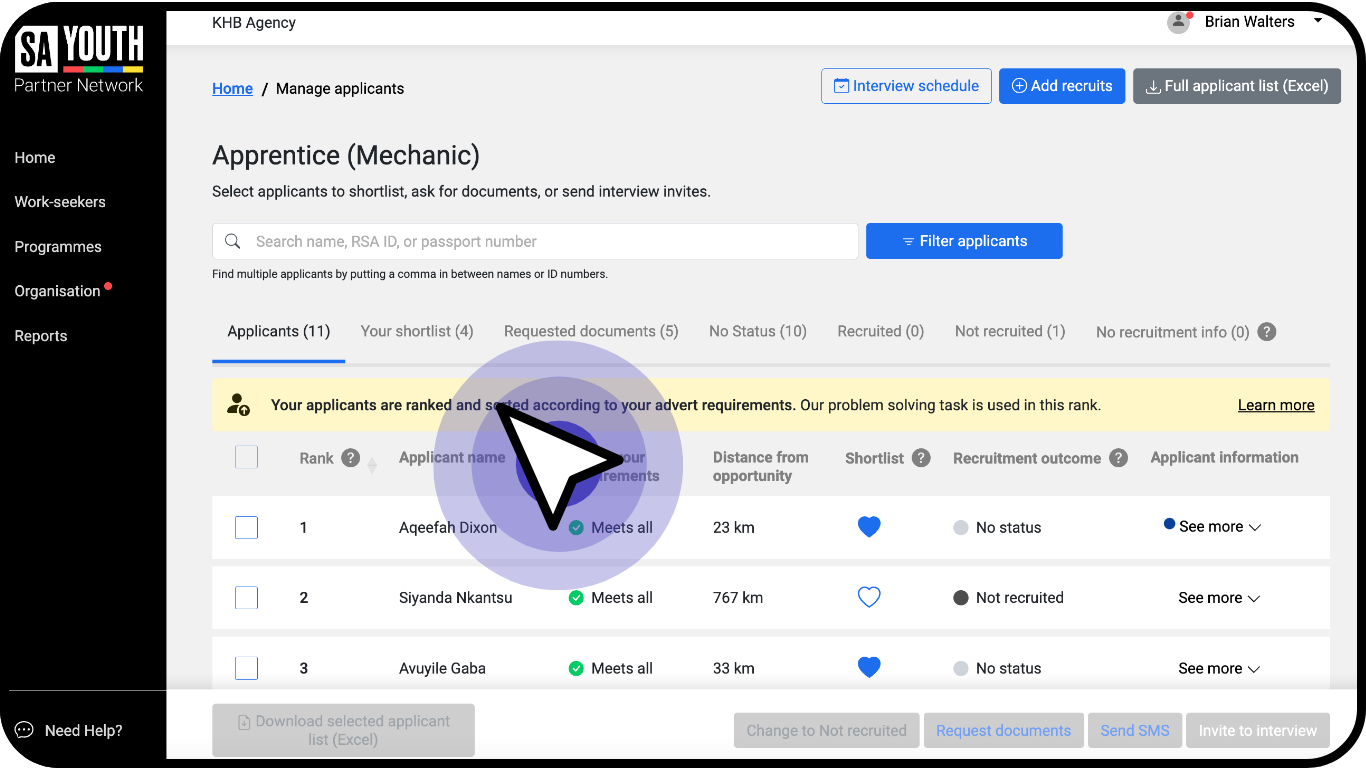
Task: Remove Aqeefah Dixon from shortlist via heart
Action: pyautogui.click(x=869, y=527)
